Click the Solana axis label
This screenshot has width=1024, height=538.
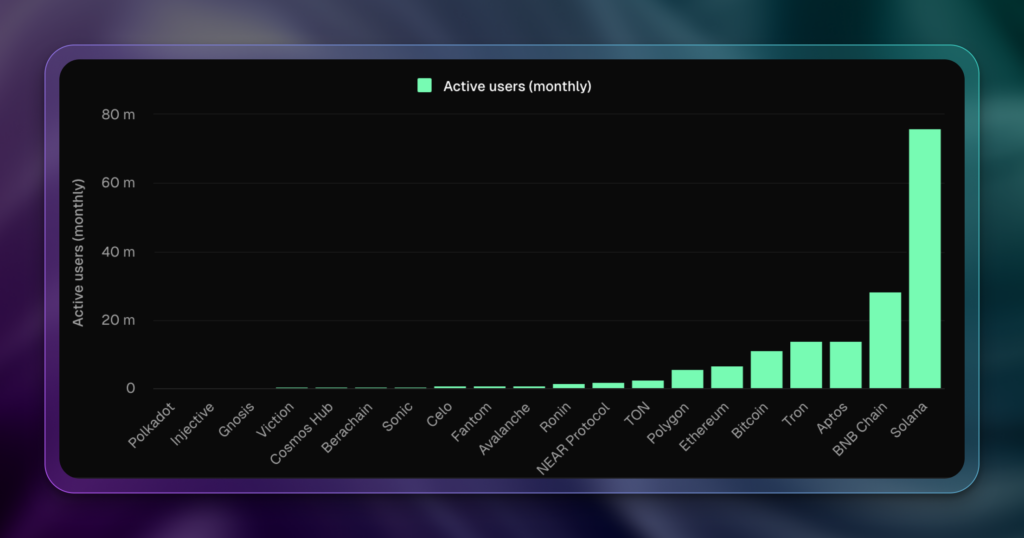pyautogui.click(x=908, y=420)
